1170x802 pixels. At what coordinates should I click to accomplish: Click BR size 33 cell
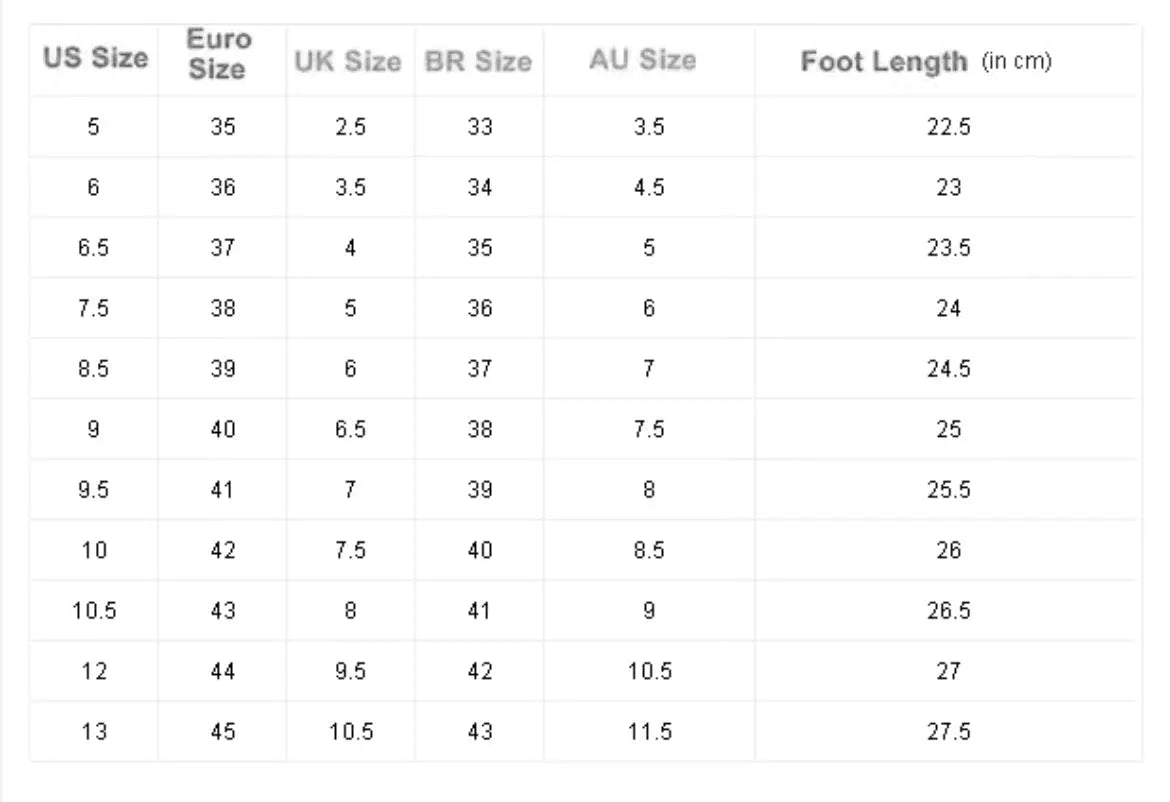[480, 127]
